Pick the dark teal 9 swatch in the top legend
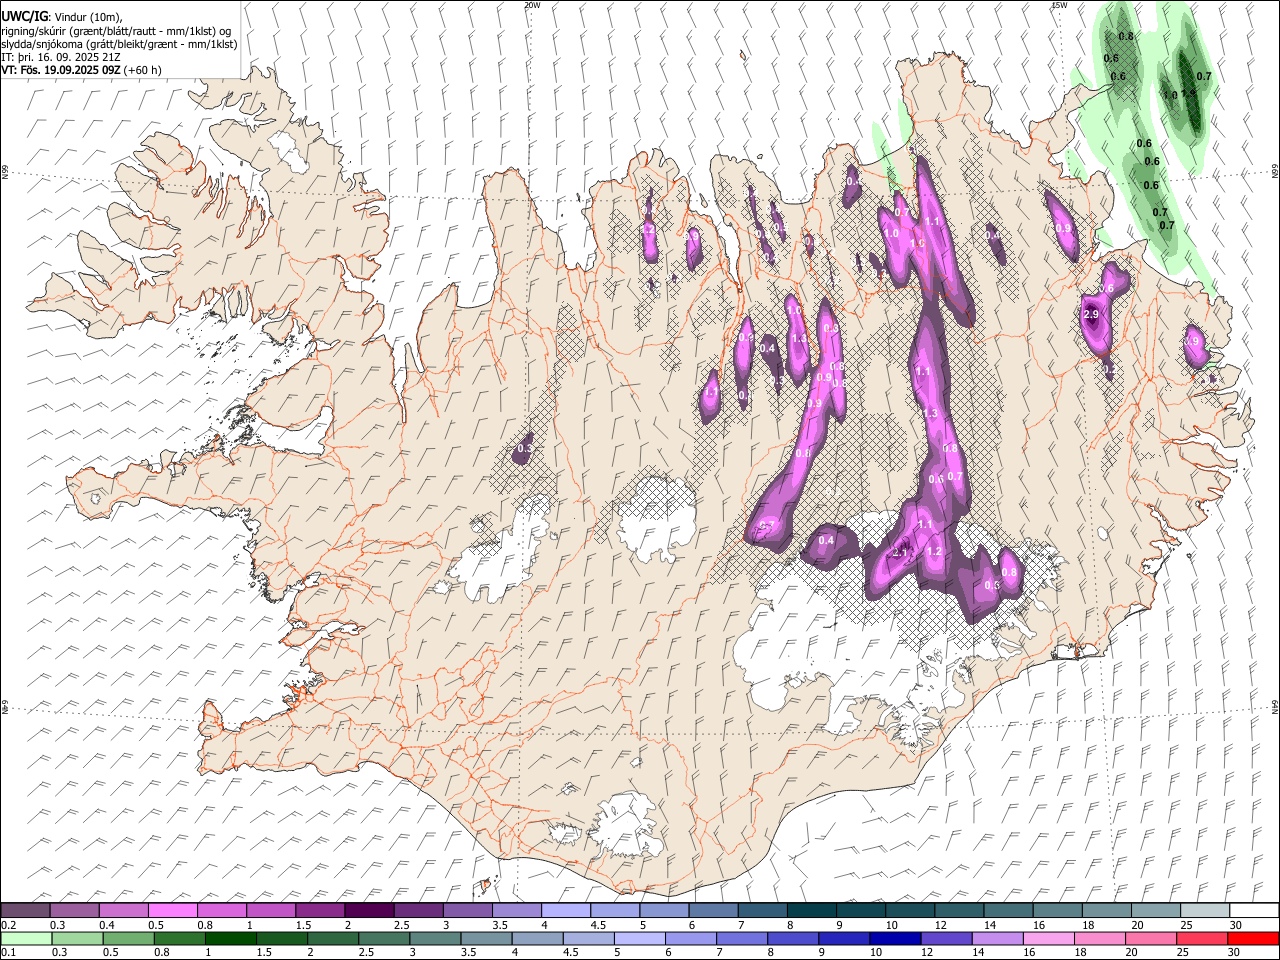Viewport: 1280px width, 960px height. pyautogui.click(x=859, y=911)
